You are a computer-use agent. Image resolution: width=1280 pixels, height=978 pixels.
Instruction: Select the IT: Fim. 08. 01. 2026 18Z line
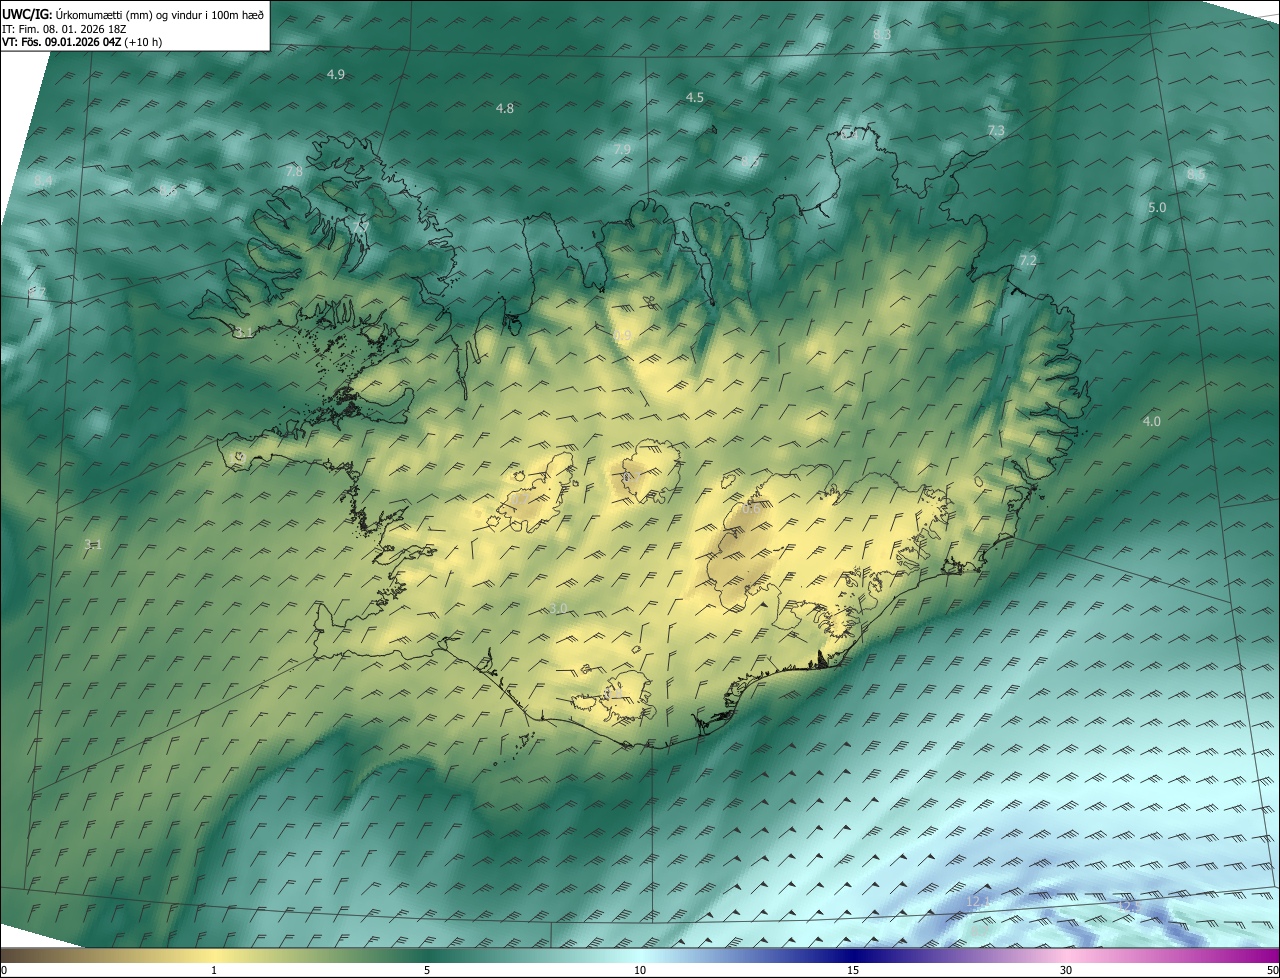click(x=63, y=28)
